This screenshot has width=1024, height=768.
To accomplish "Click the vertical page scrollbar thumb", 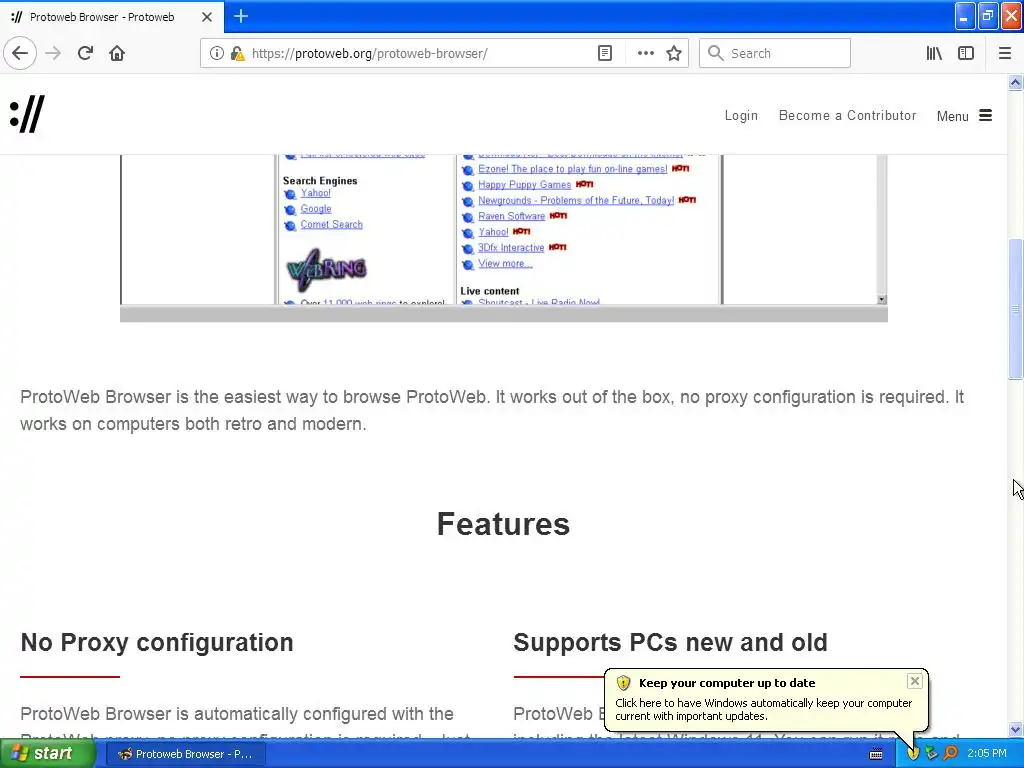I will pos(1015,309).
